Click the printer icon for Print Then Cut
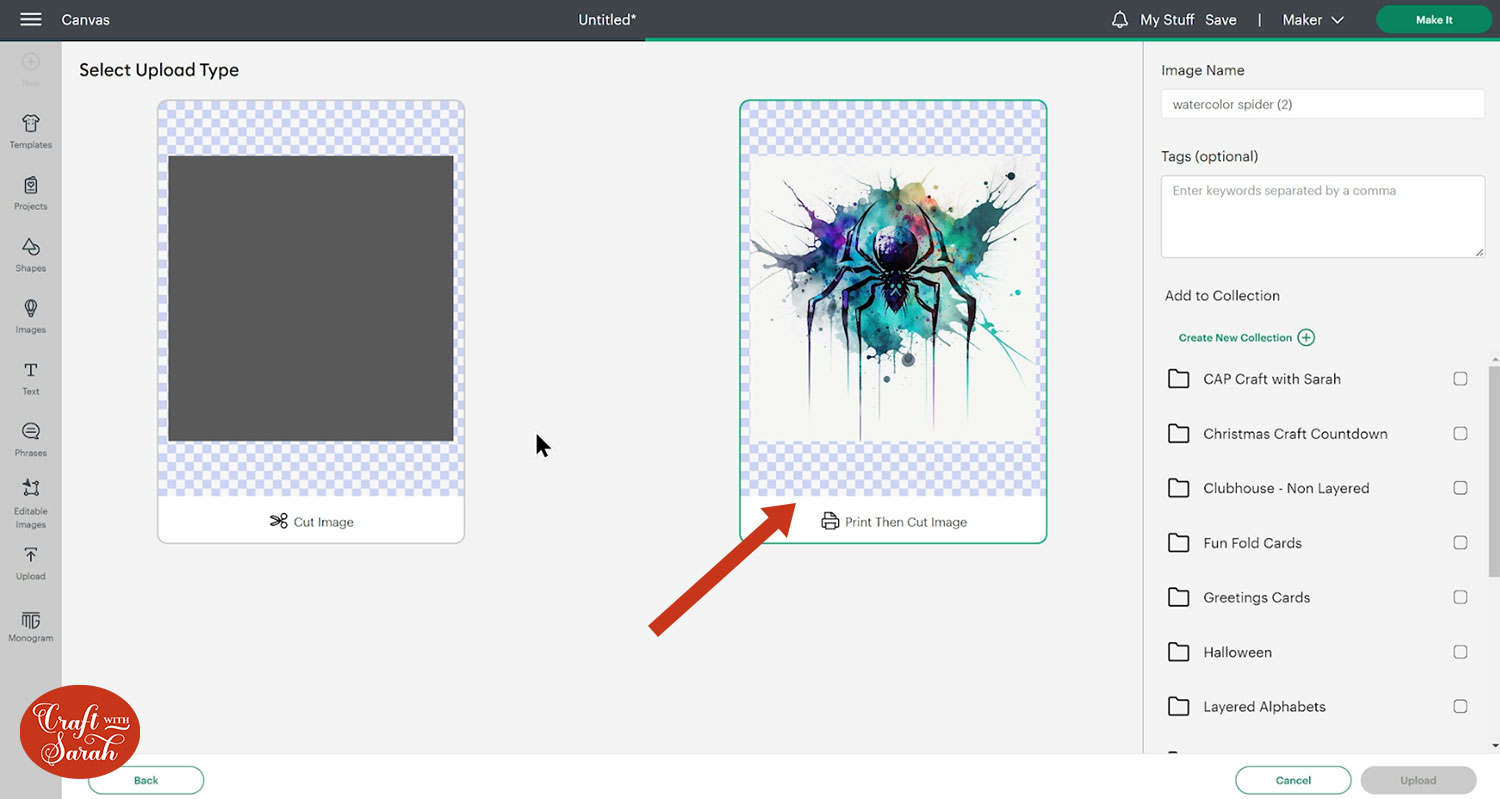The image size is (1500, 799). click(x=830, y=521)
